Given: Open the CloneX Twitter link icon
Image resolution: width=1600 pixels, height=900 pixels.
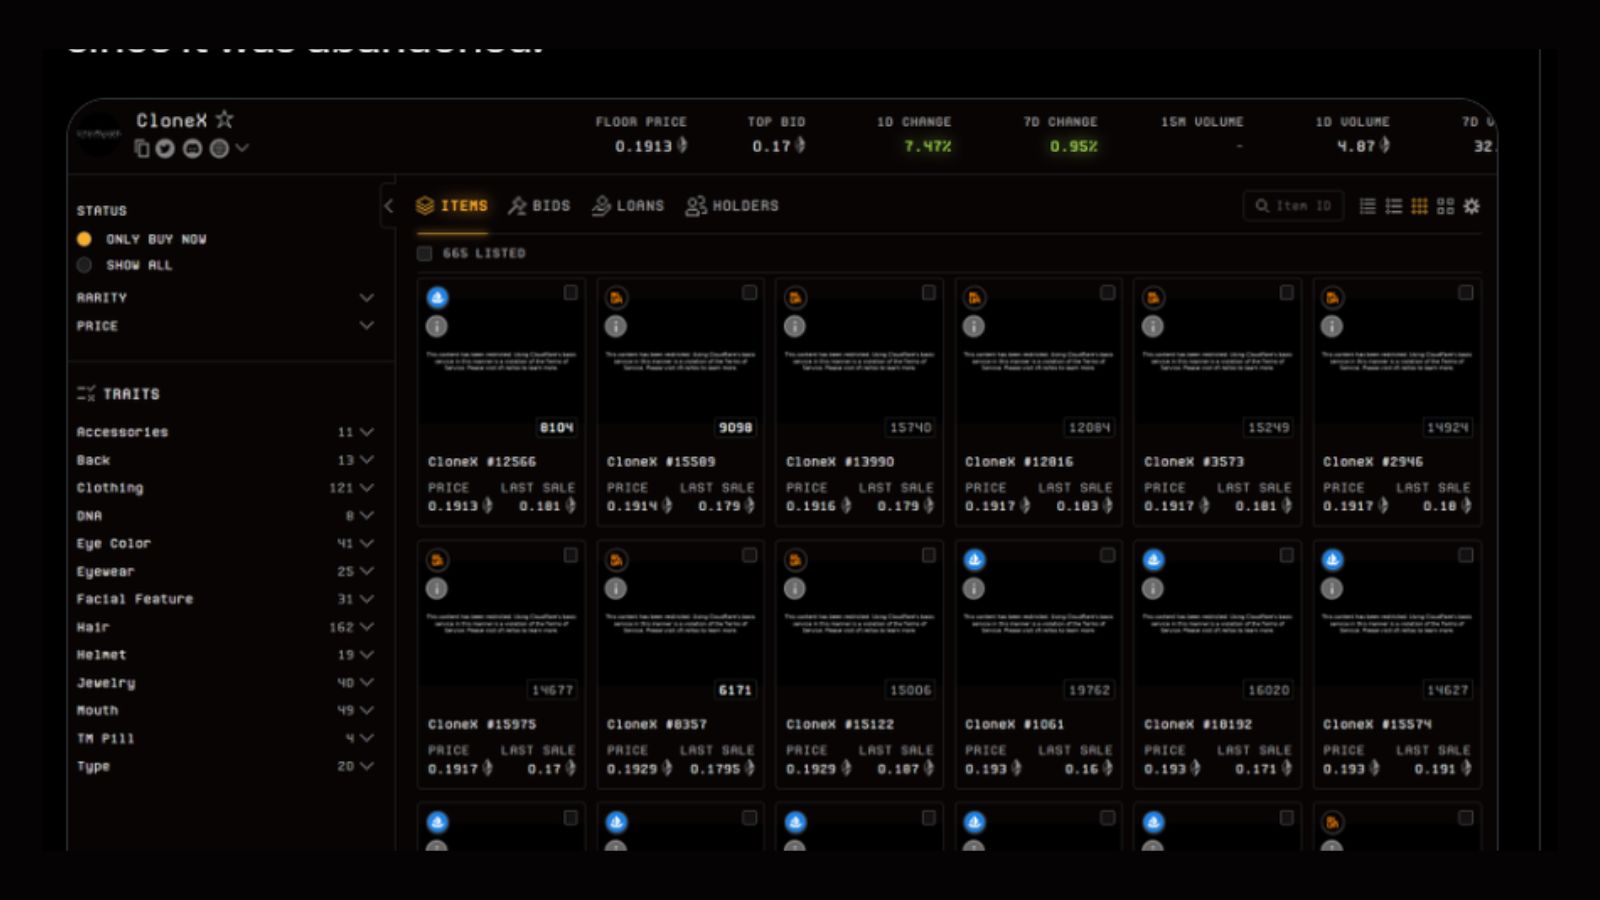Looking at the screenshot, I should pos(165,148).
